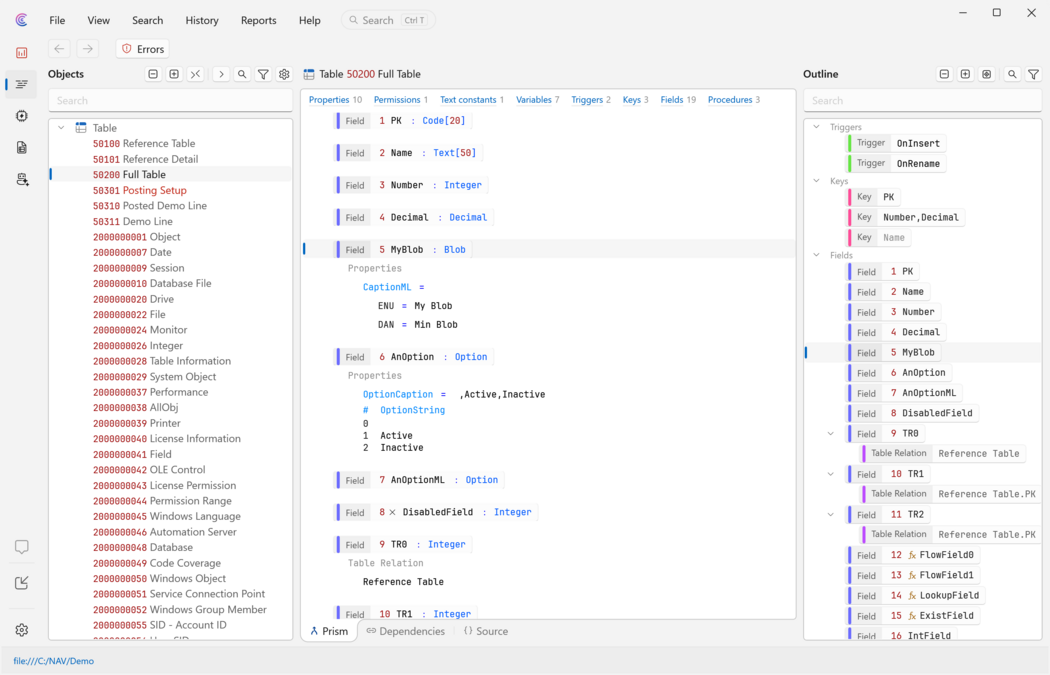Viewport: 1050px width, 675px height.
Task: Expand all in Objects panel toolbar
Action: (x=174, y=74)
